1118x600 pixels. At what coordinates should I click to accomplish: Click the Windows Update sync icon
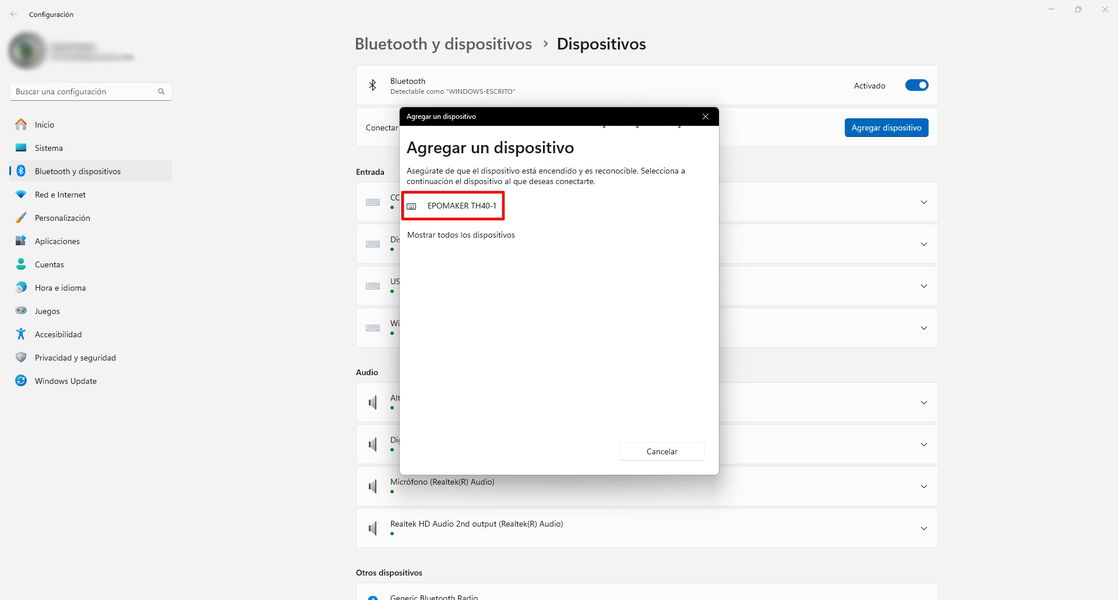[21, 381]
